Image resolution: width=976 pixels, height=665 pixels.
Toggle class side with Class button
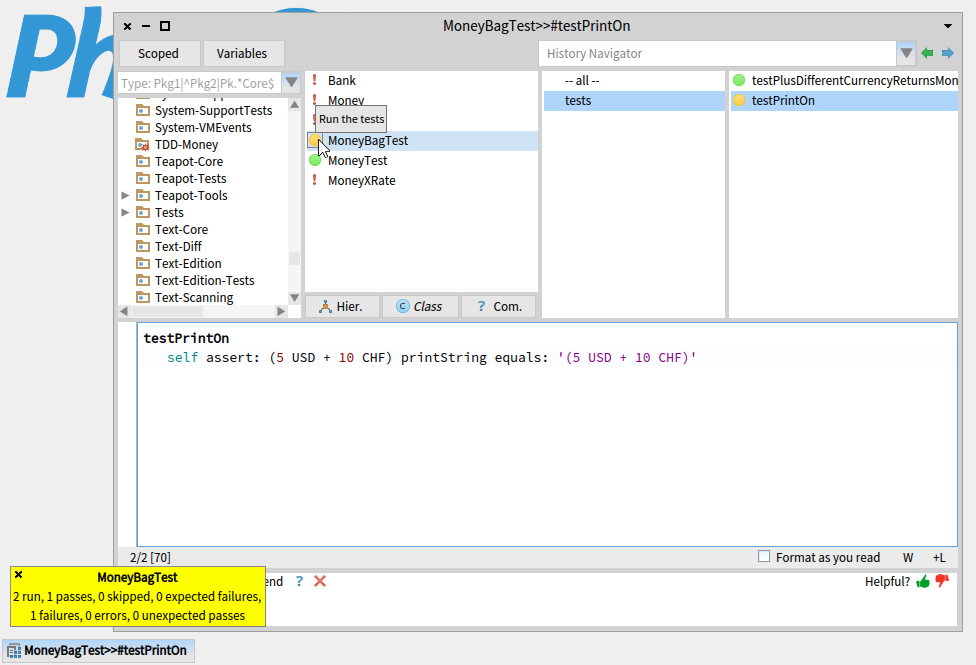point(420,306)
